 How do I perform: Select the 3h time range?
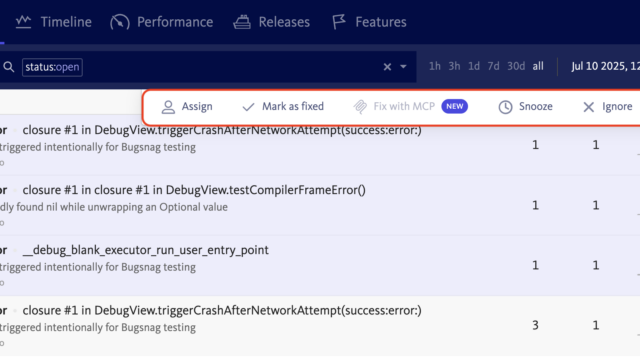click(454, 66)
